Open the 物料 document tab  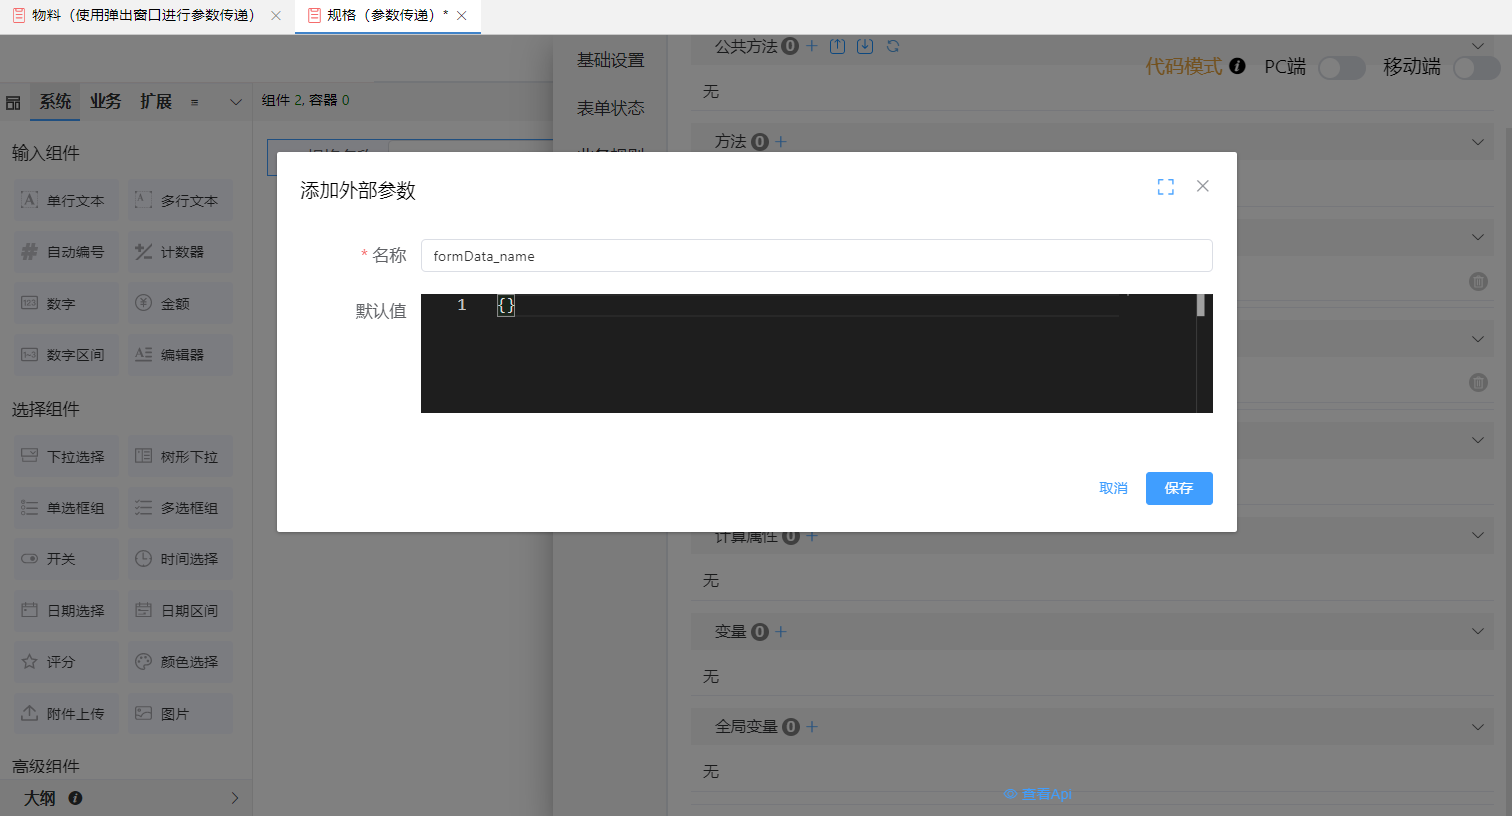point(140,16)
